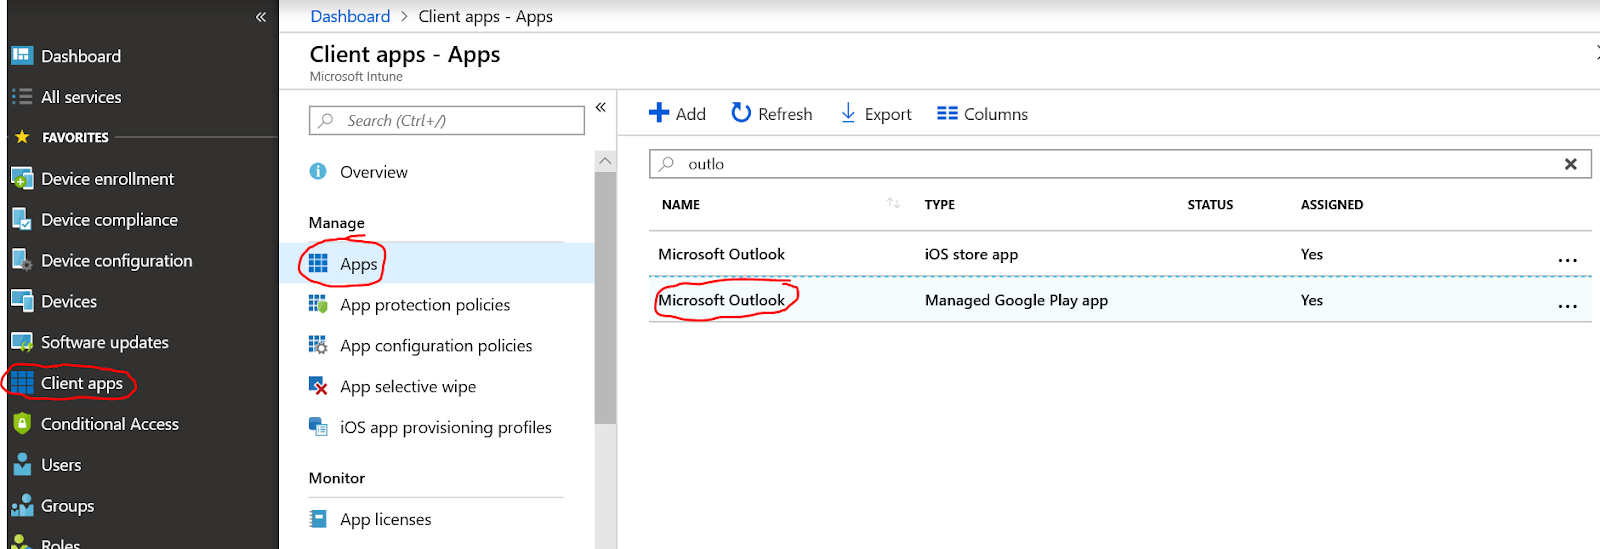Open All services
The width and height of the screenshot is (1600, 549).
(x=81, y=97)
